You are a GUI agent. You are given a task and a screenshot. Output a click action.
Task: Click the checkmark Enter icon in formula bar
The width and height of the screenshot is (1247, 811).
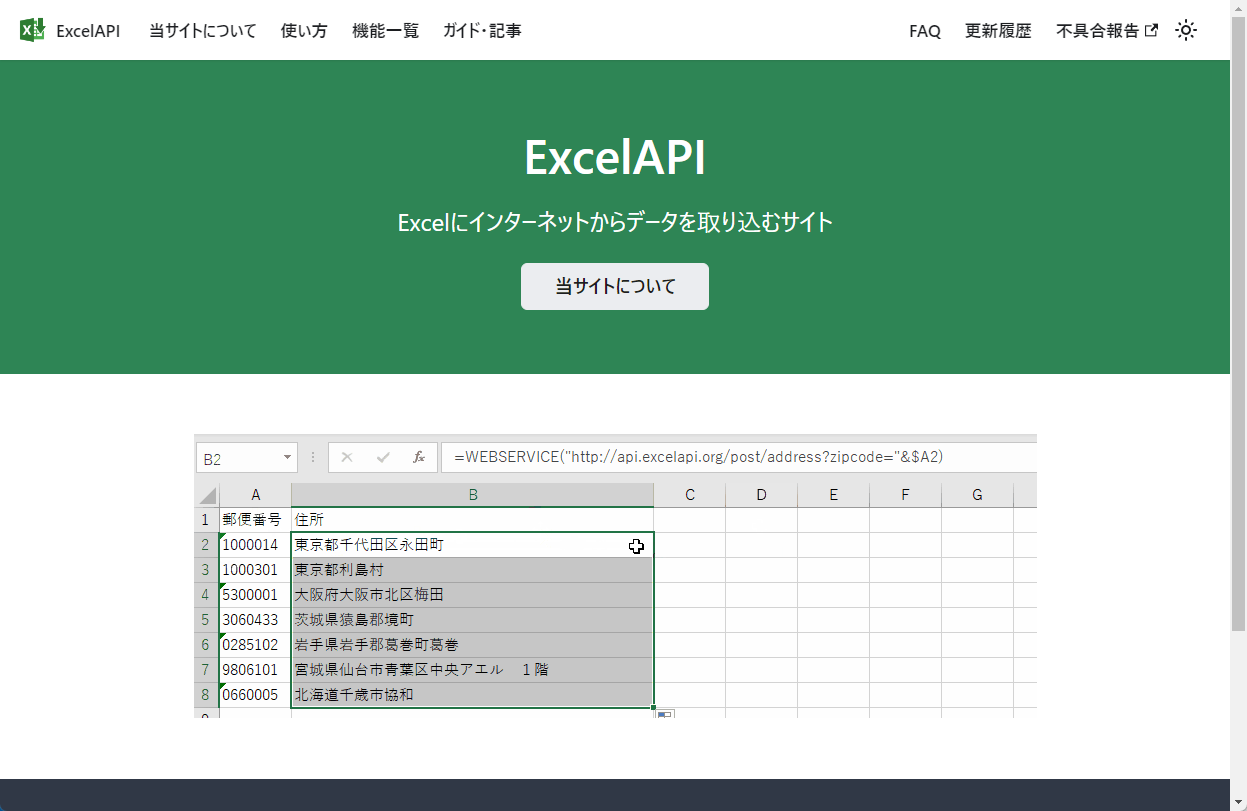point(383,457)
